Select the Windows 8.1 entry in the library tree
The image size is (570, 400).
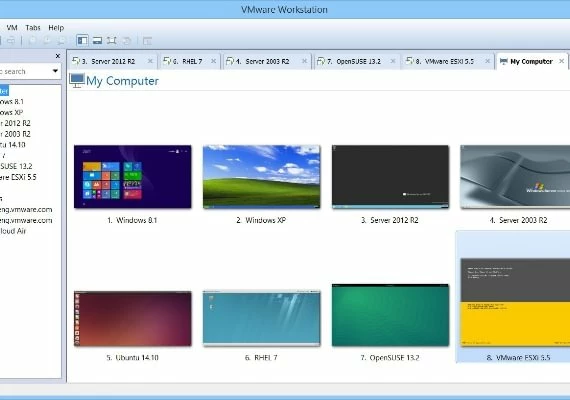12,101
